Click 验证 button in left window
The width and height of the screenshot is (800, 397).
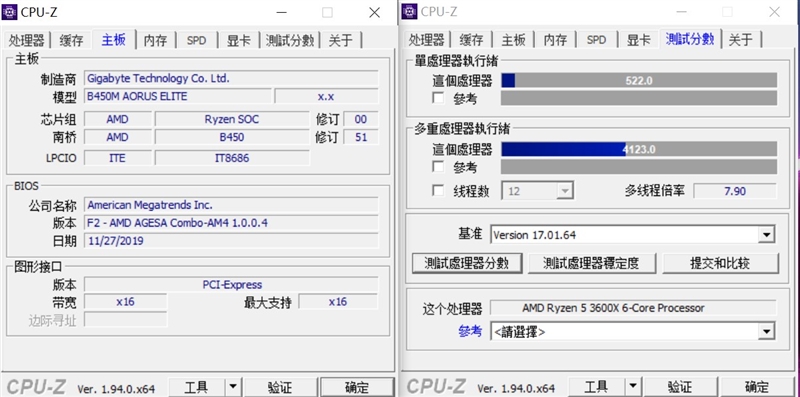click(x=280, y=387)
